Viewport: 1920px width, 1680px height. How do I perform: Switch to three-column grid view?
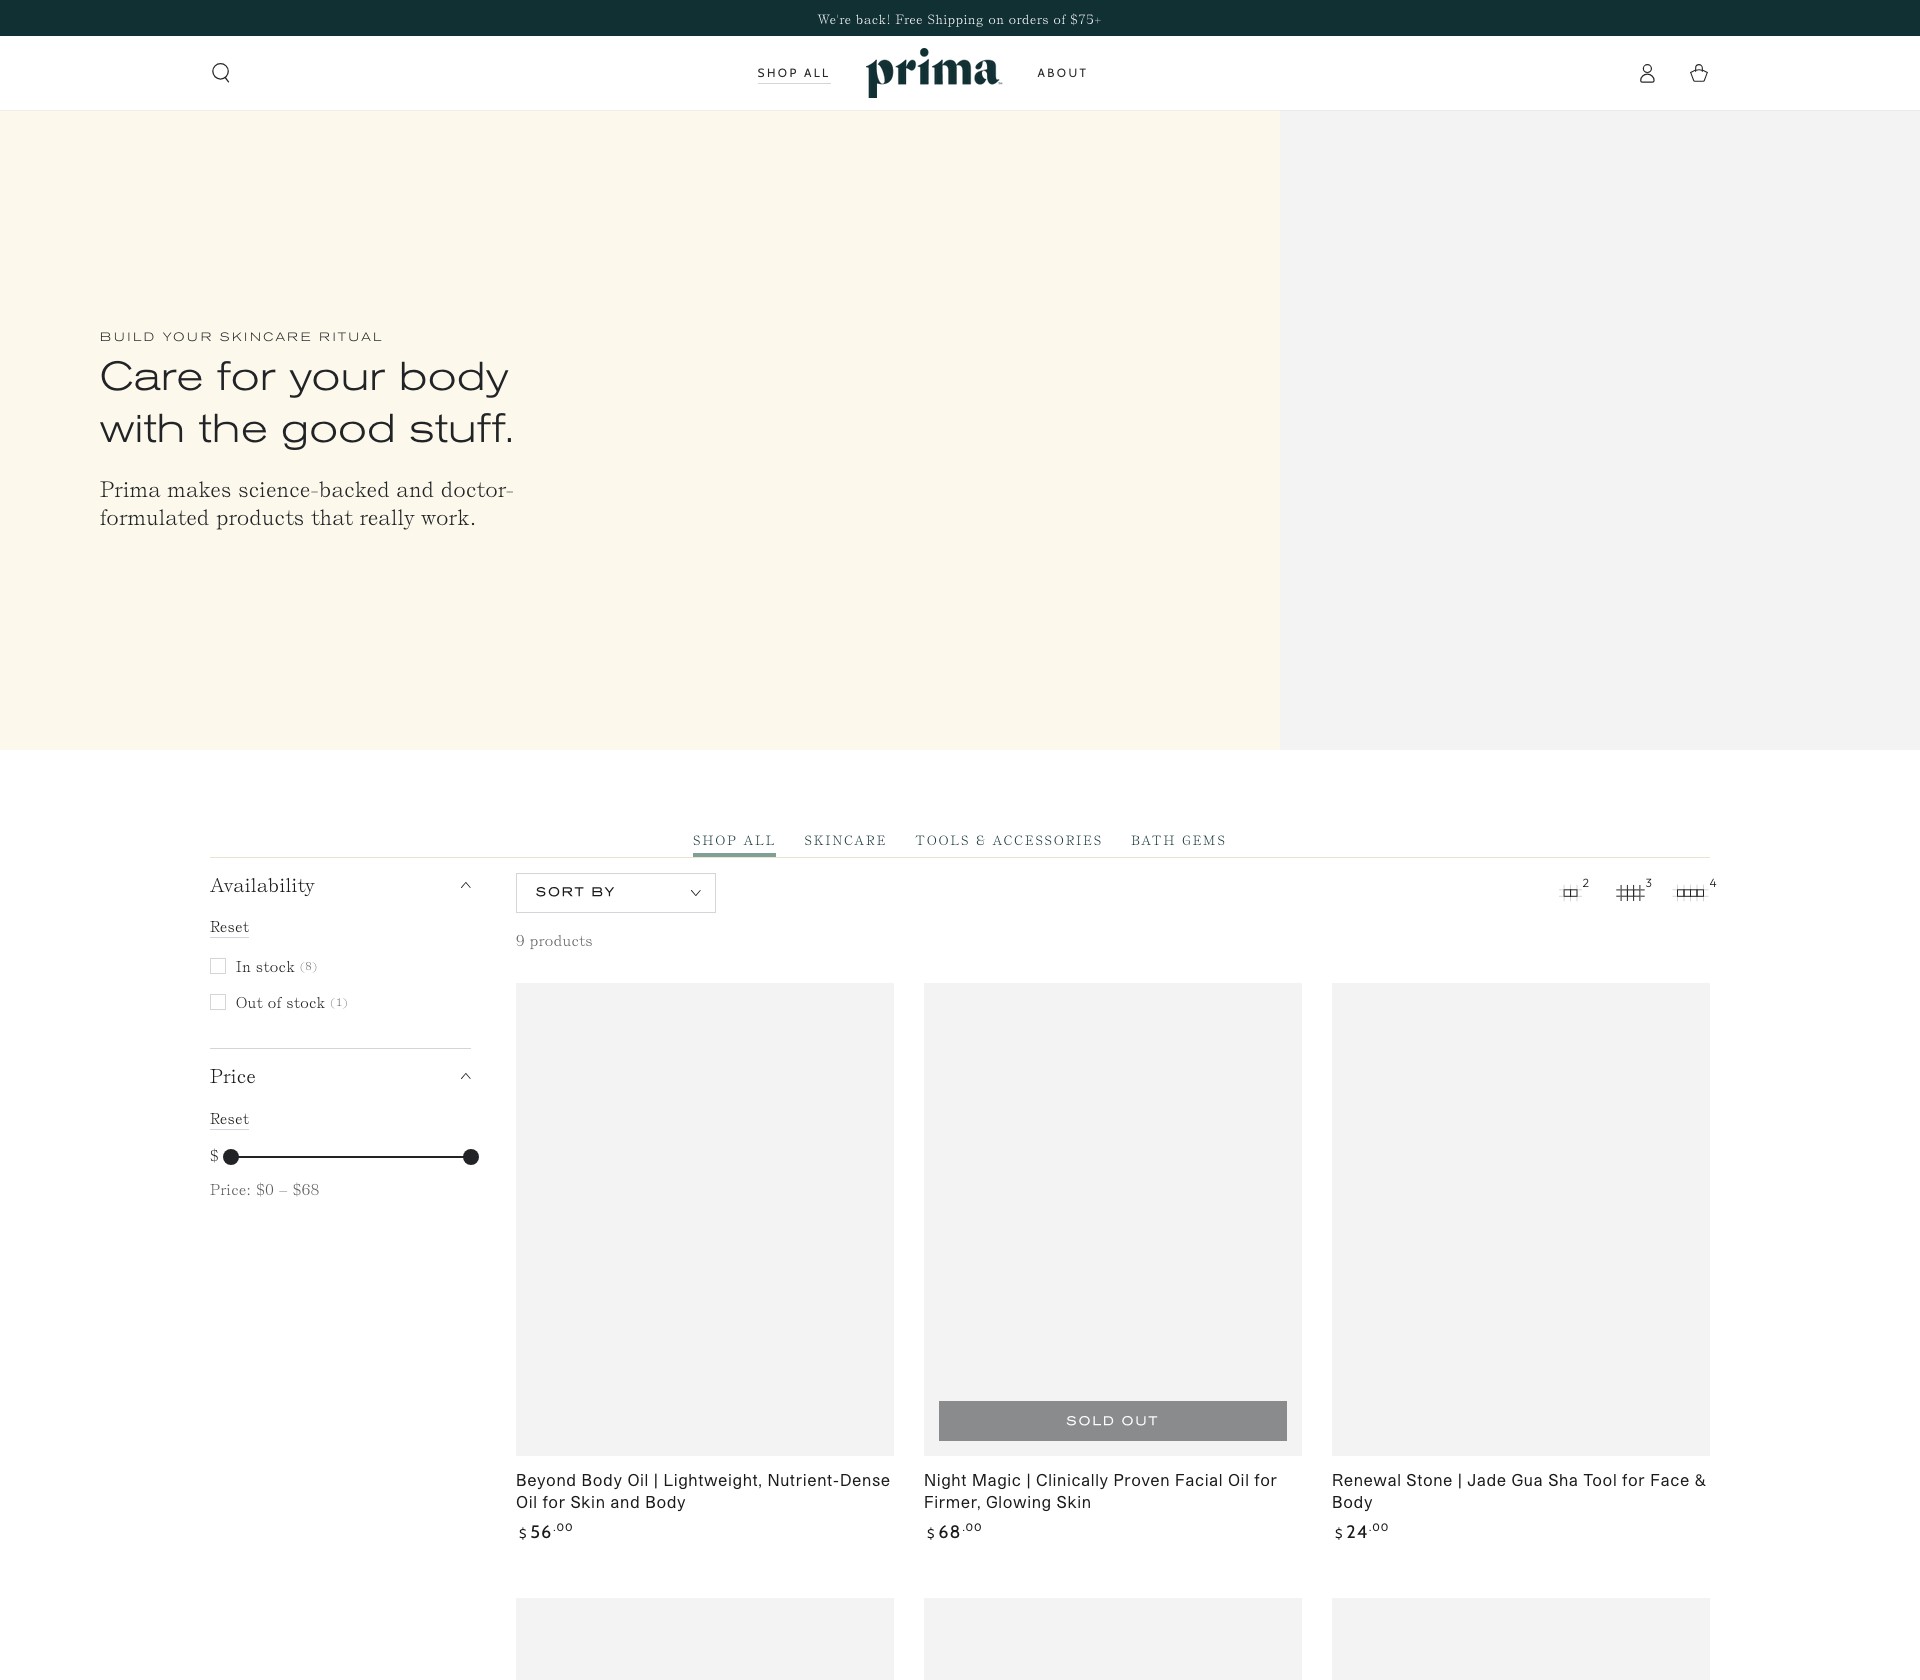click(x=1632, y=891)
